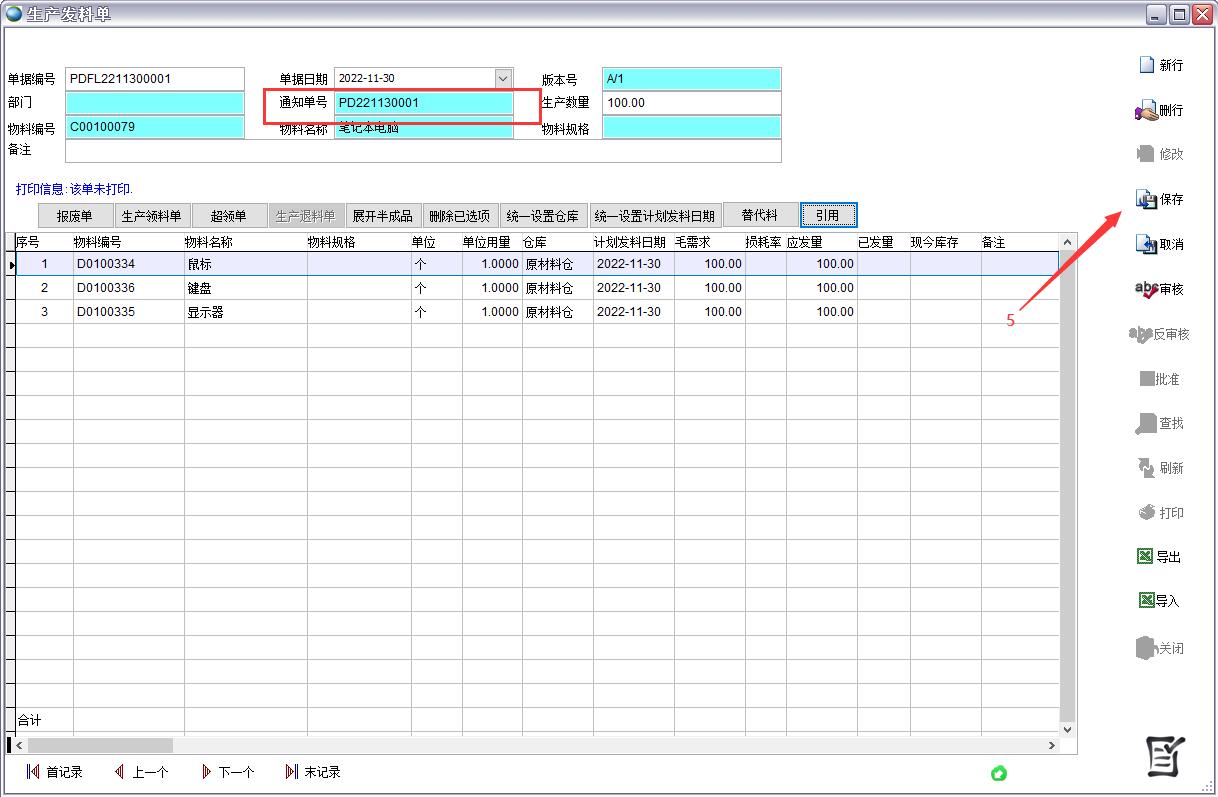Open the notepad icon in bottom right

coord(1165,757)
